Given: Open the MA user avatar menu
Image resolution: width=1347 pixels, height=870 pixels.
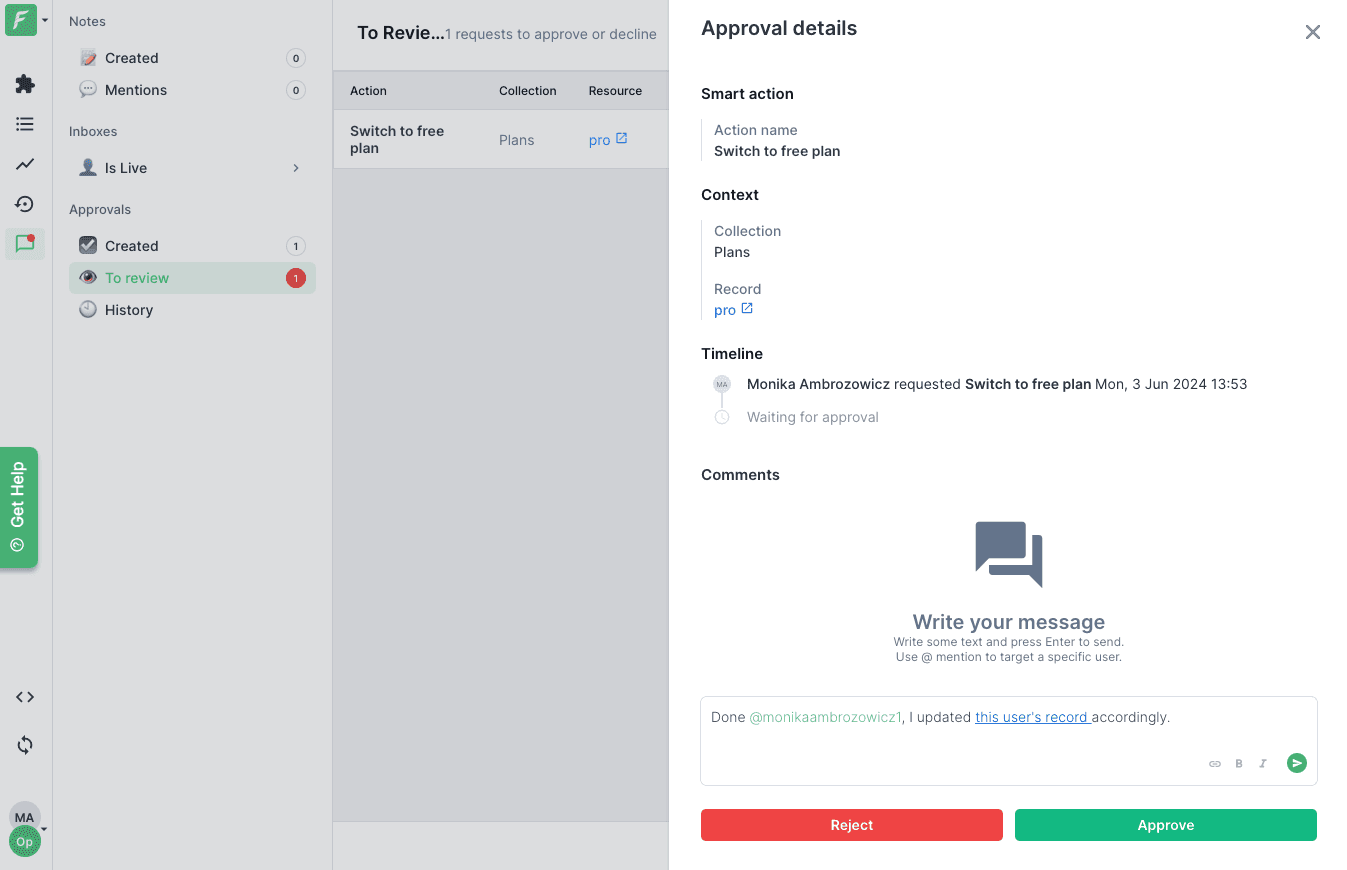Looking at the screenshot, I should coord(24,816).
